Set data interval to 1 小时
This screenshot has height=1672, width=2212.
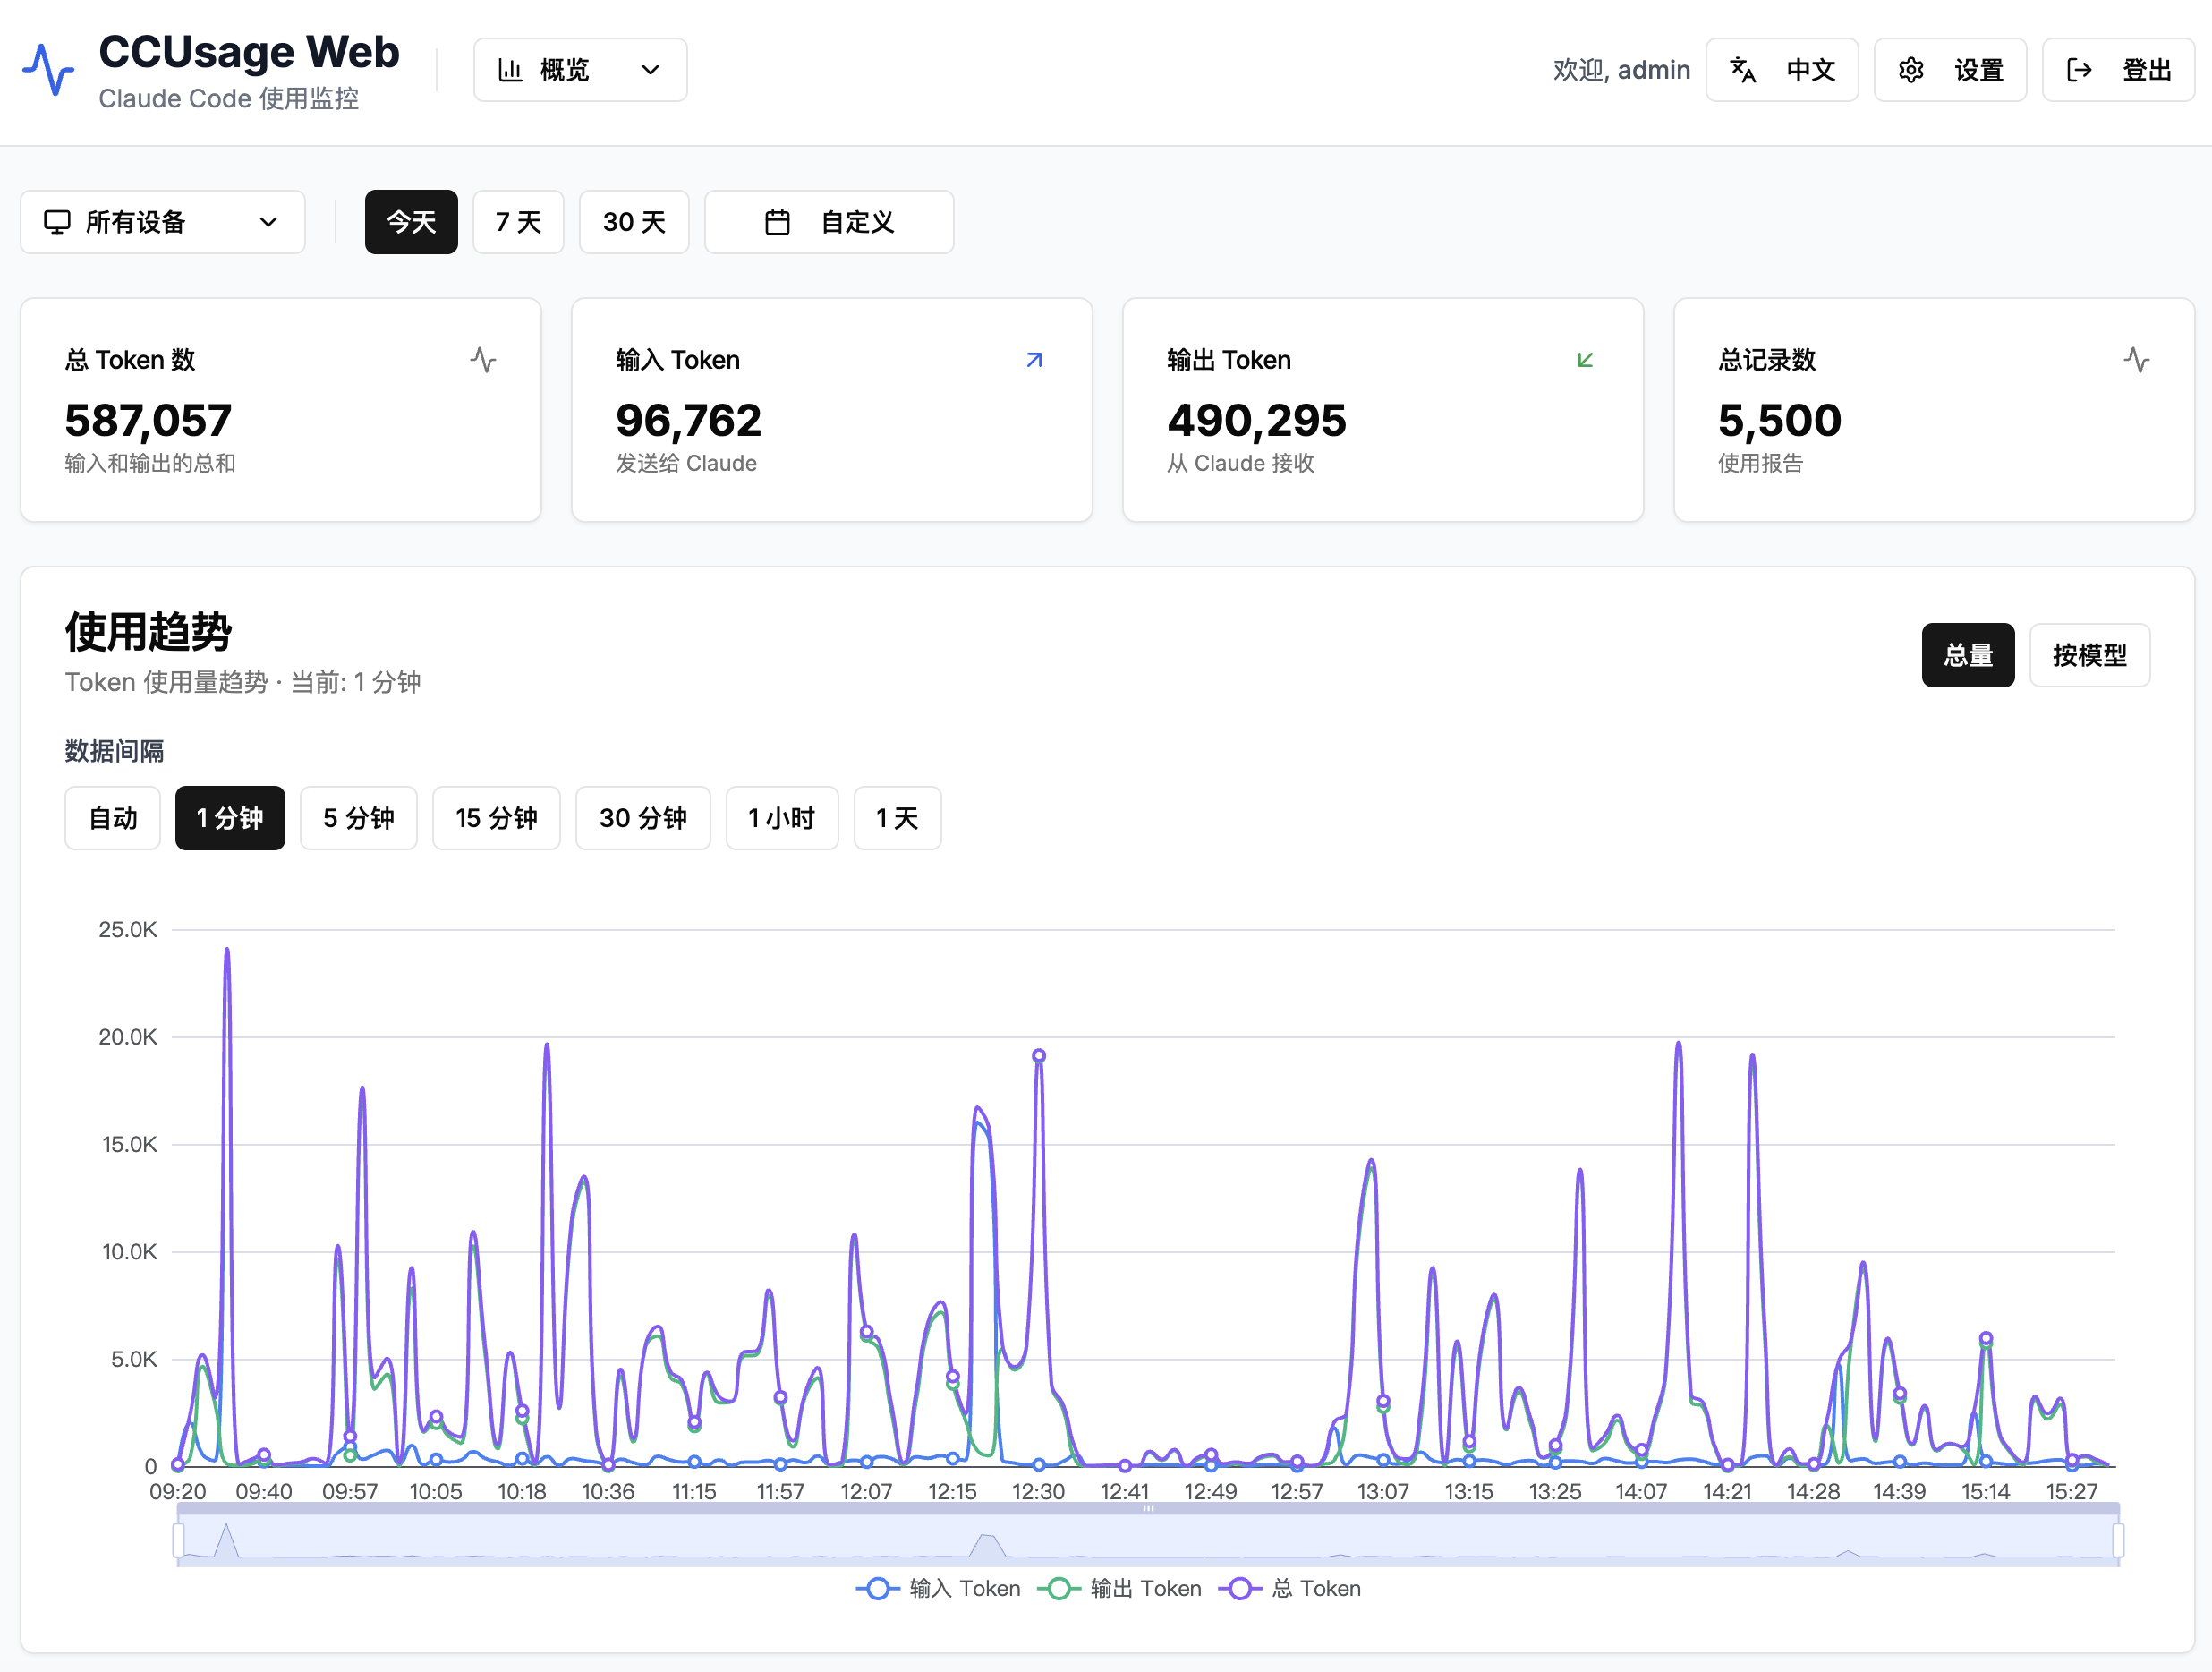pyautogui.click(x=781, y=818)
